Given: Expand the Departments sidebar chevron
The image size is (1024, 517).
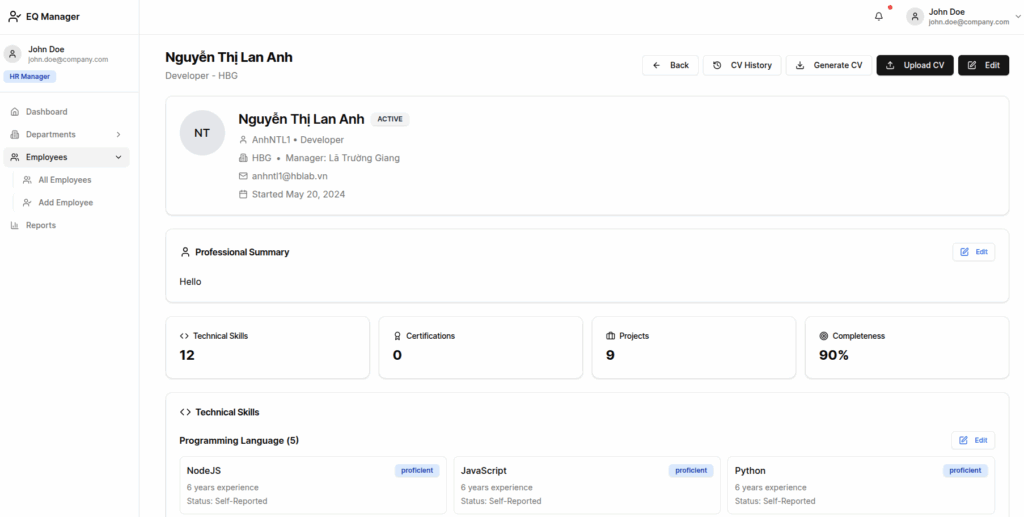Looking at the screenshot, I should pos(119,134).
